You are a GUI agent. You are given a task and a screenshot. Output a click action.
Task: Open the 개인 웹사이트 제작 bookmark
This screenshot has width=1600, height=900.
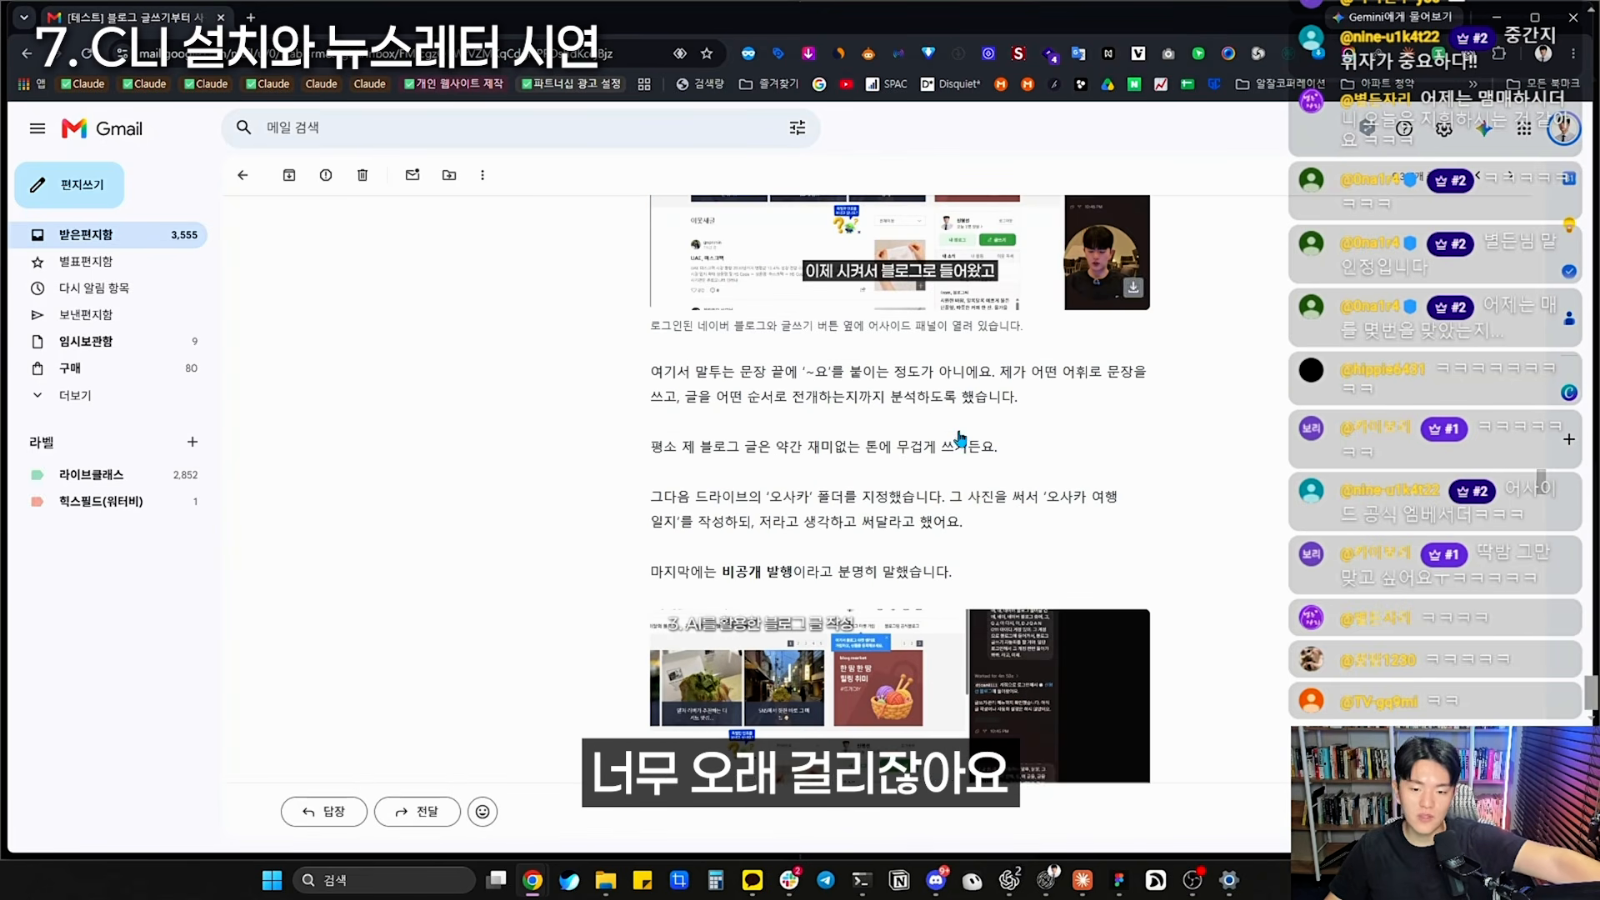pyautogui.click(x=453, y=84)
